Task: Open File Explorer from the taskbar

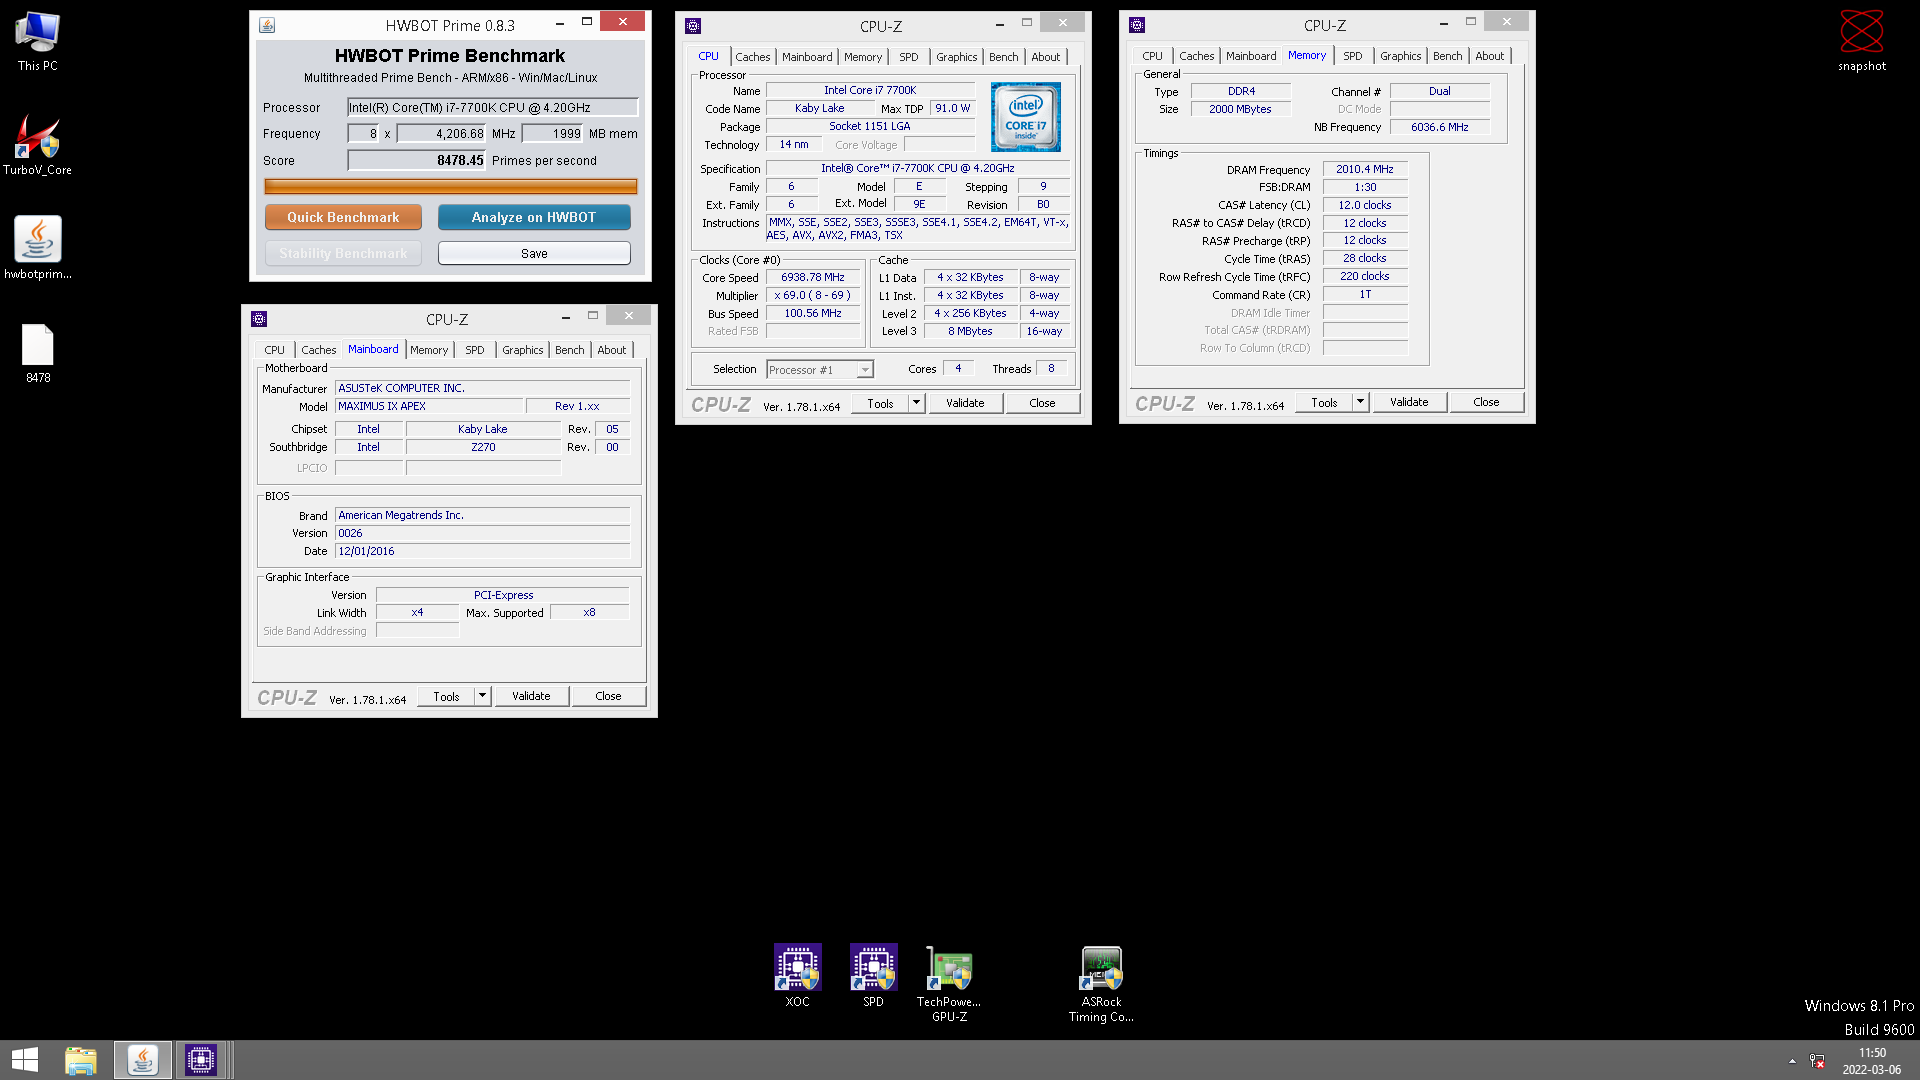Action: (x=81, y=1060)
